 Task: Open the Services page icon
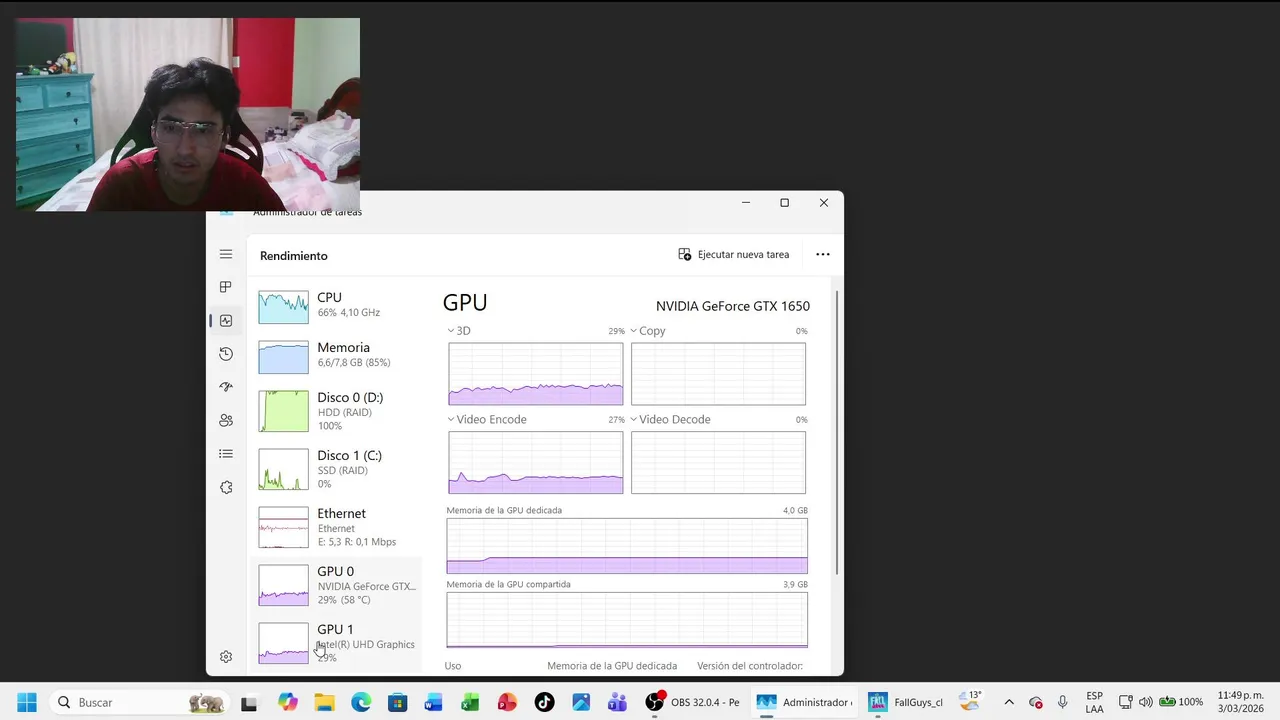click(226, 487)
